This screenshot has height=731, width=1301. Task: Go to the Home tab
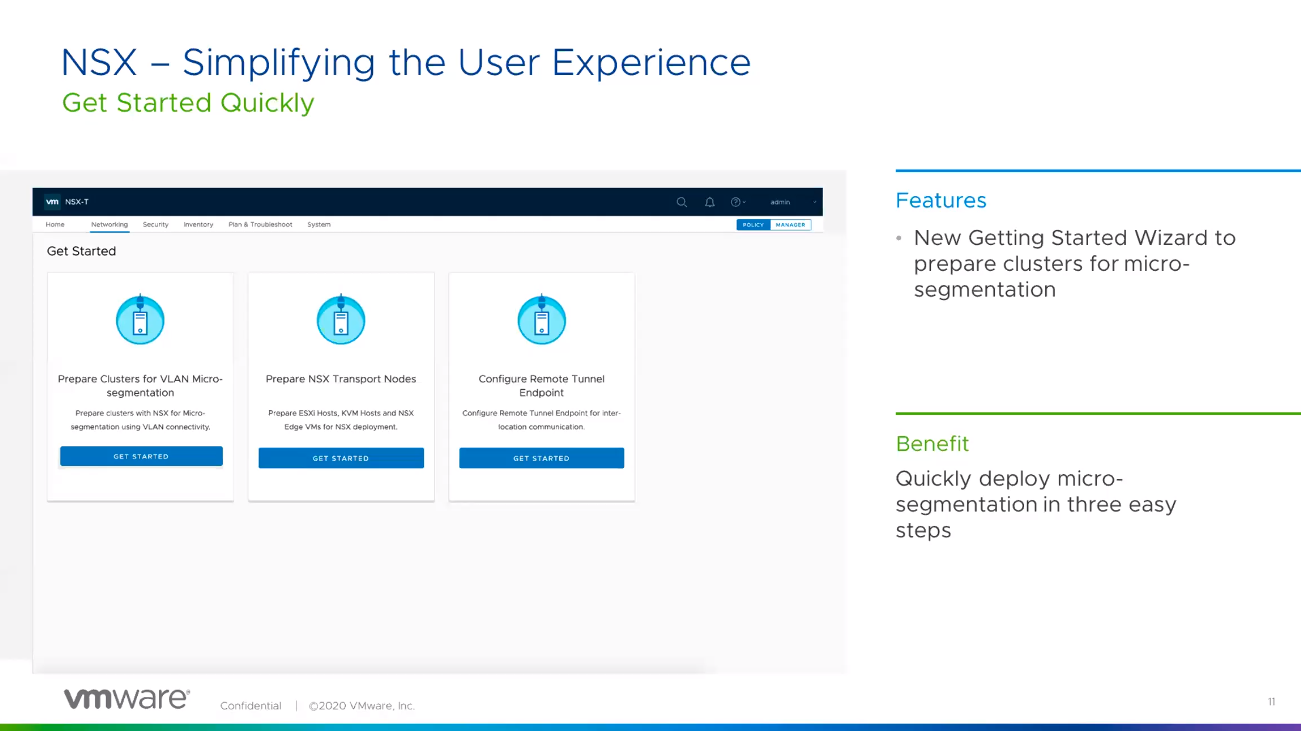[55, 225]
